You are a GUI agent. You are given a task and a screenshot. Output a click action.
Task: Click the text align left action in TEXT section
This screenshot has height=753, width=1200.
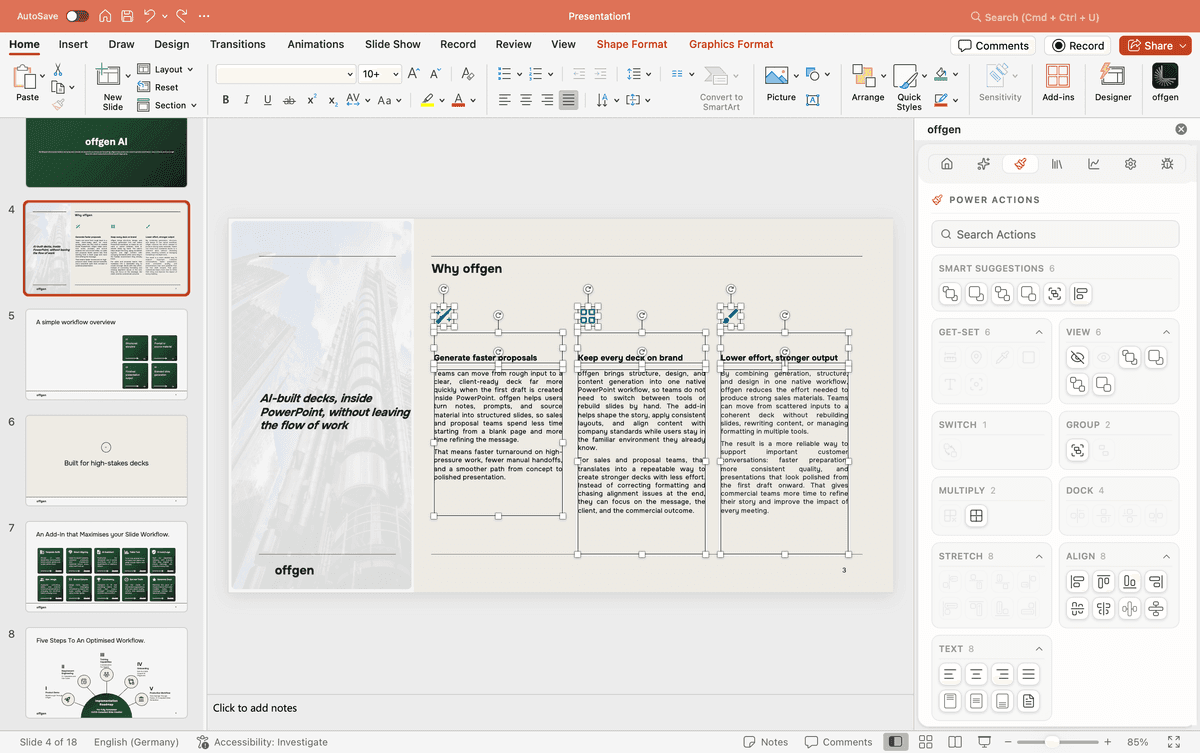pyautogui.click(x=950, y=675)
